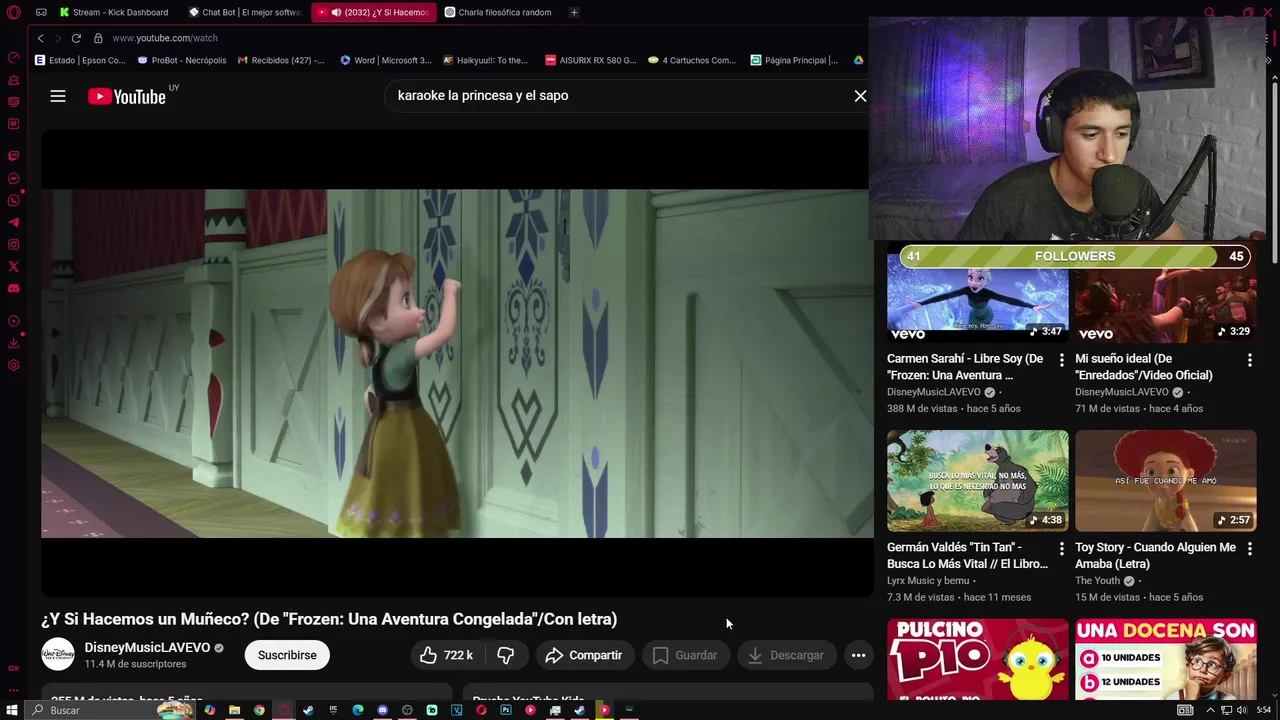Image resolution: width=1280 pixels, height=720 pixels.
Task: Open more actions menu under video
Action: pos(858,655)
